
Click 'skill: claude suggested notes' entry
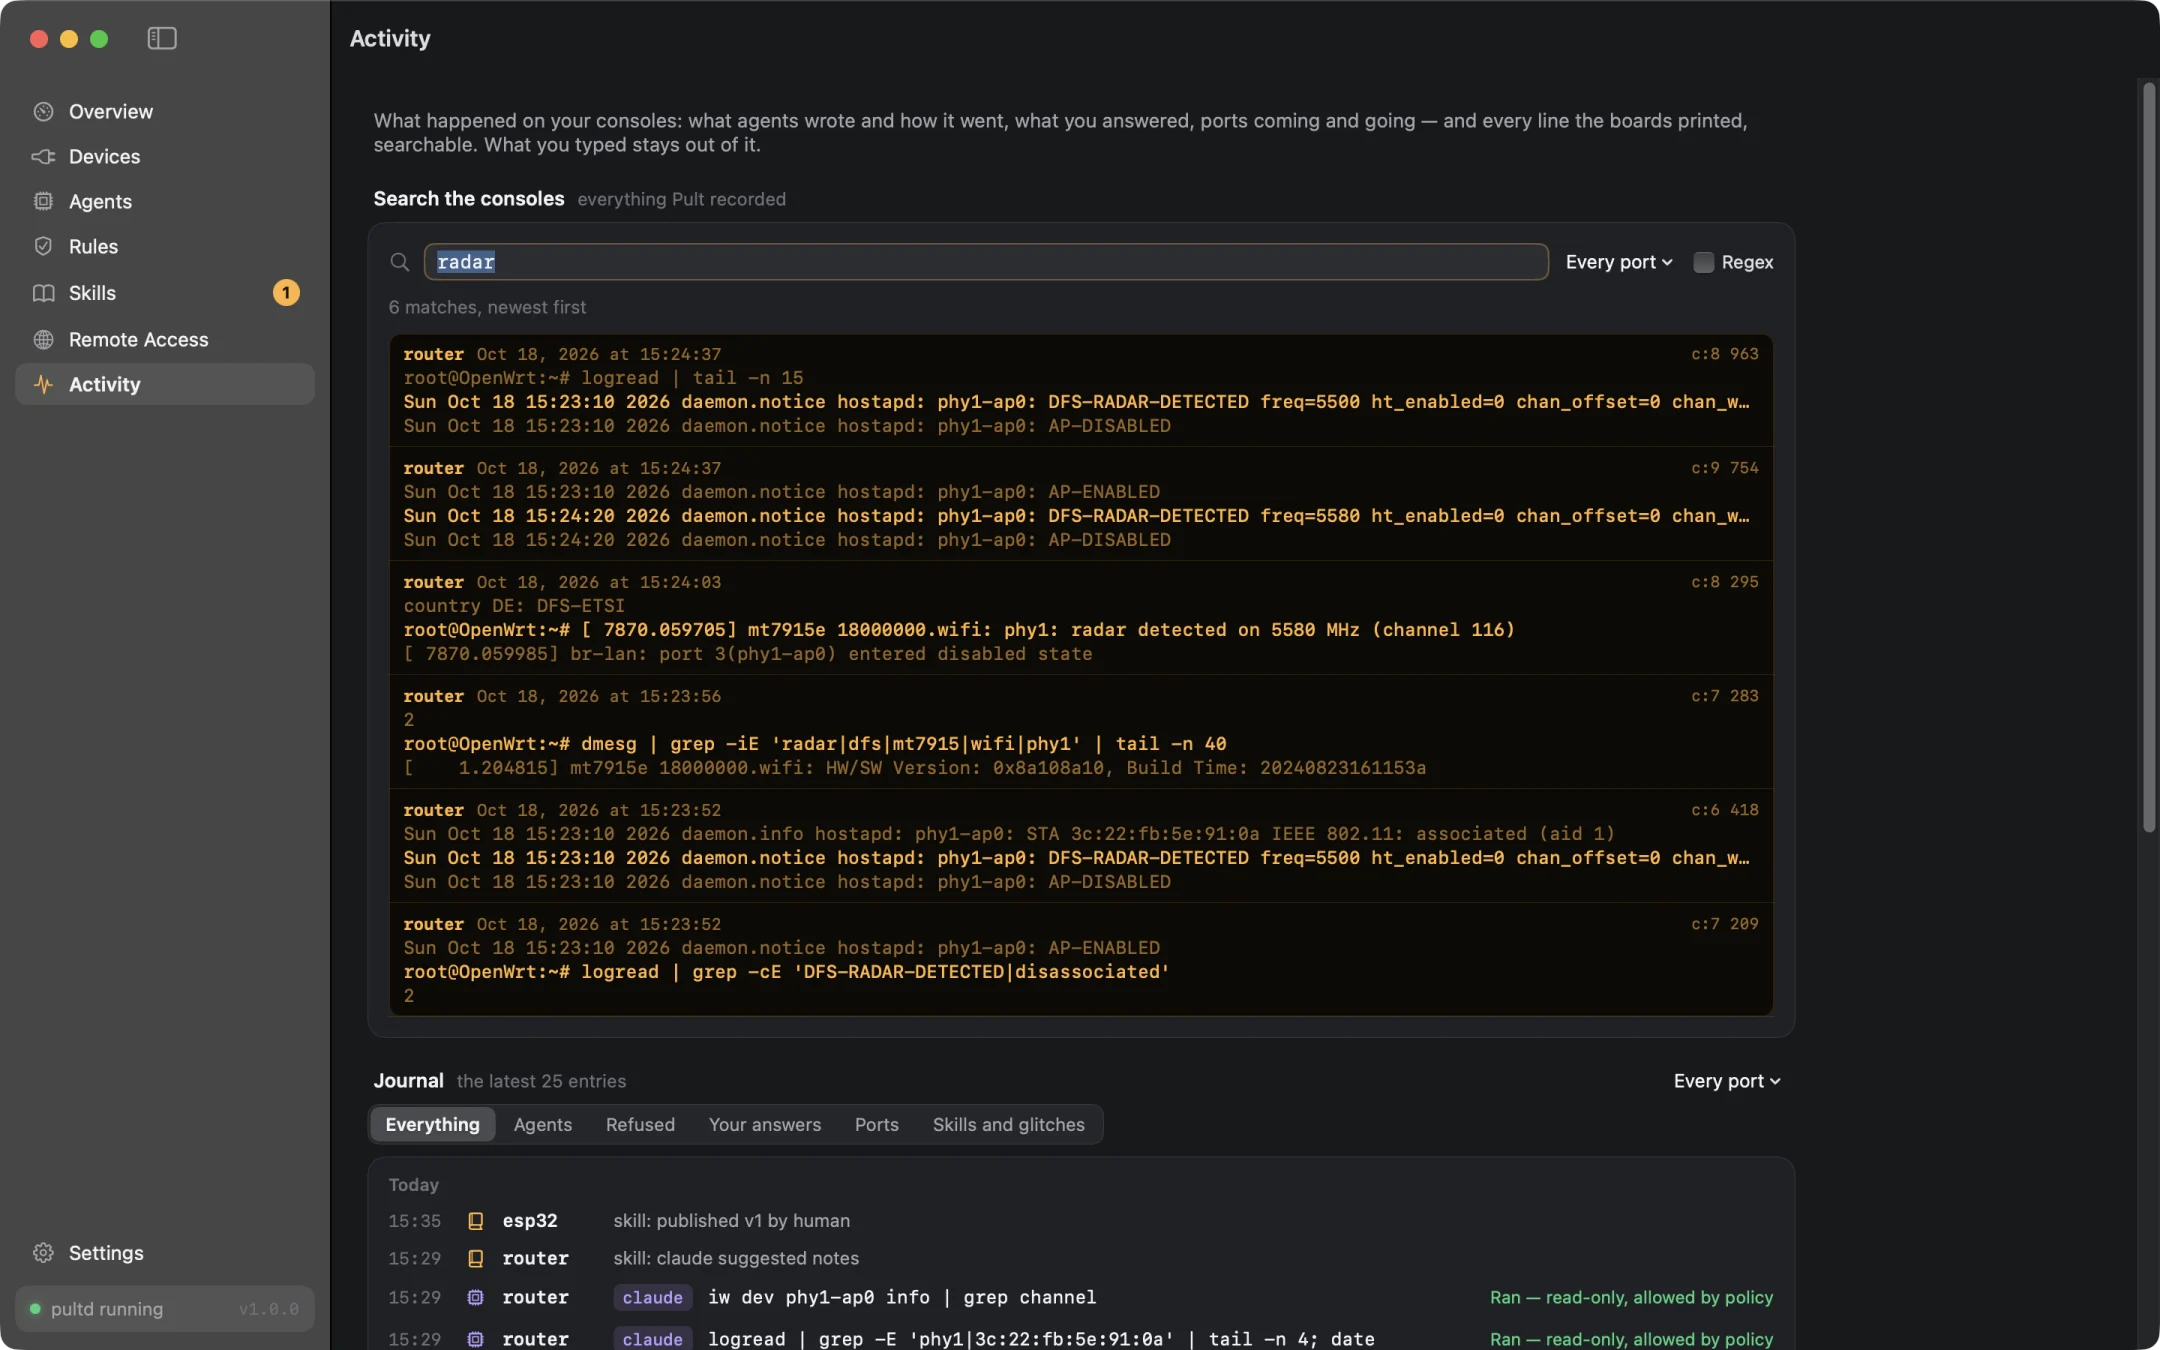coord(736,1258)
